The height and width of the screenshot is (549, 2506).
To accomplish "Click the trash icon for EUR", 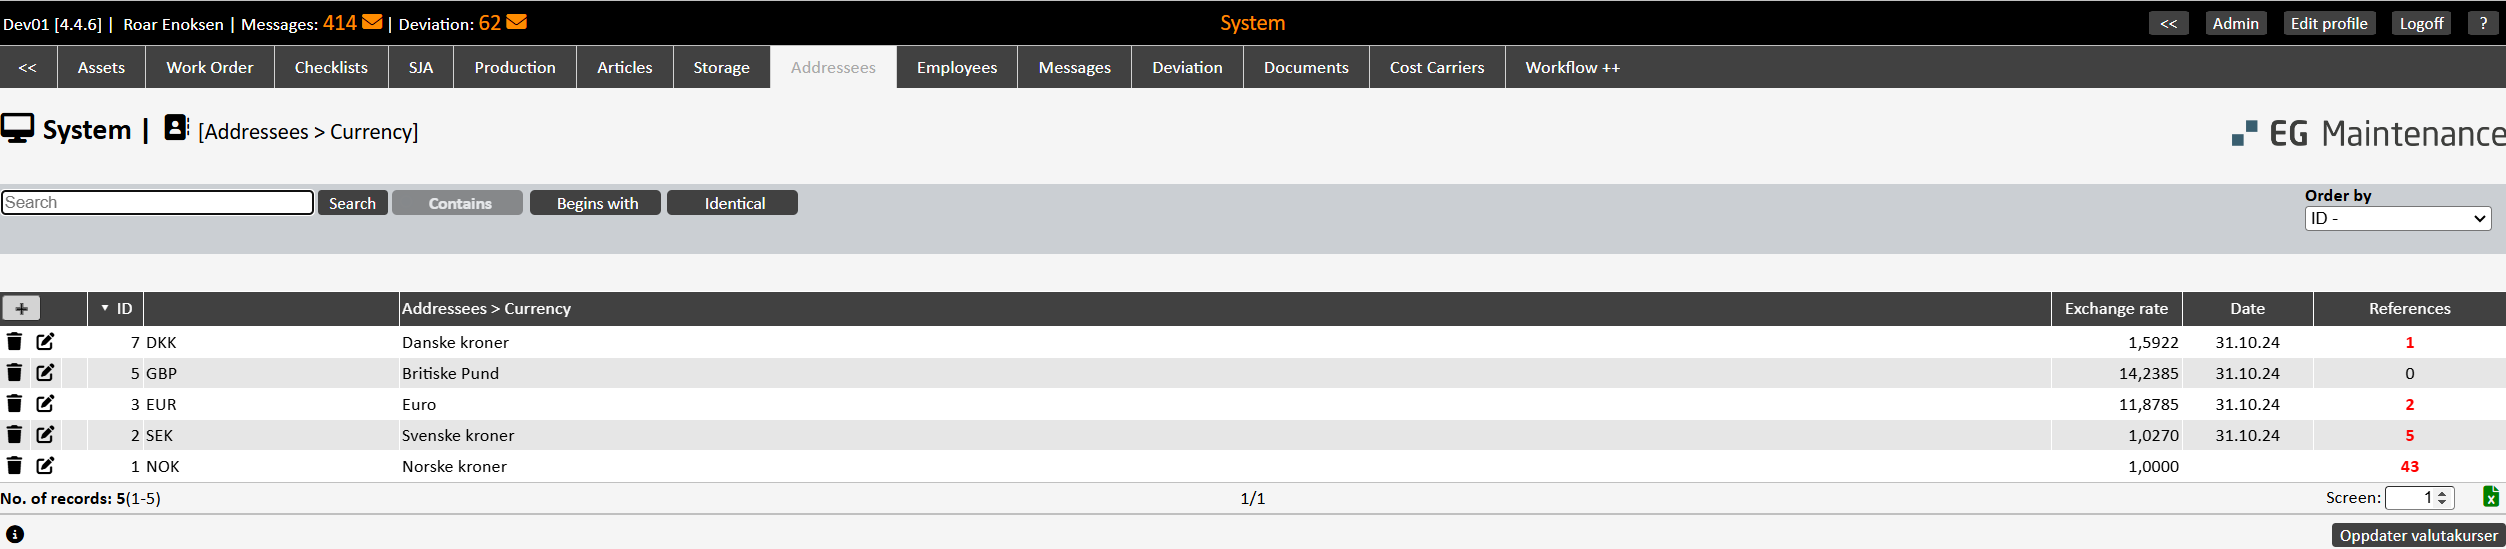I will click(x=14, y=404).
